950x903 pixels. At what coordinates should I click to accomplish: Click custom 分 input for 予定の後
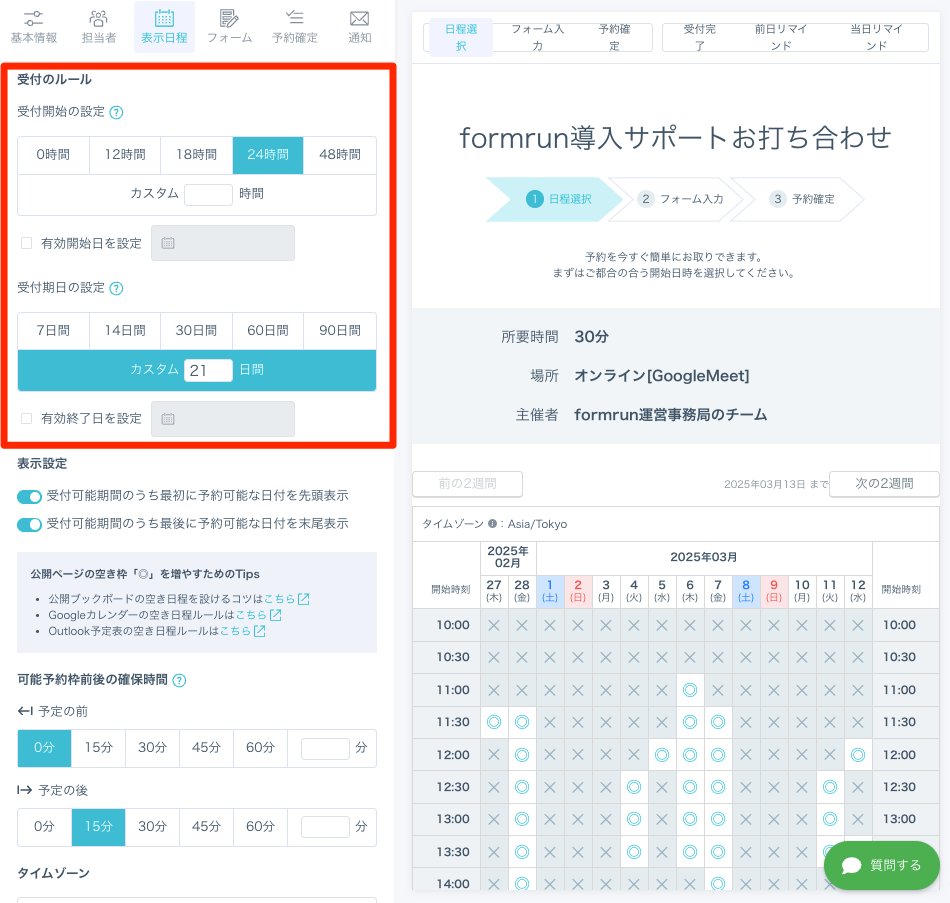click(325, 828)
